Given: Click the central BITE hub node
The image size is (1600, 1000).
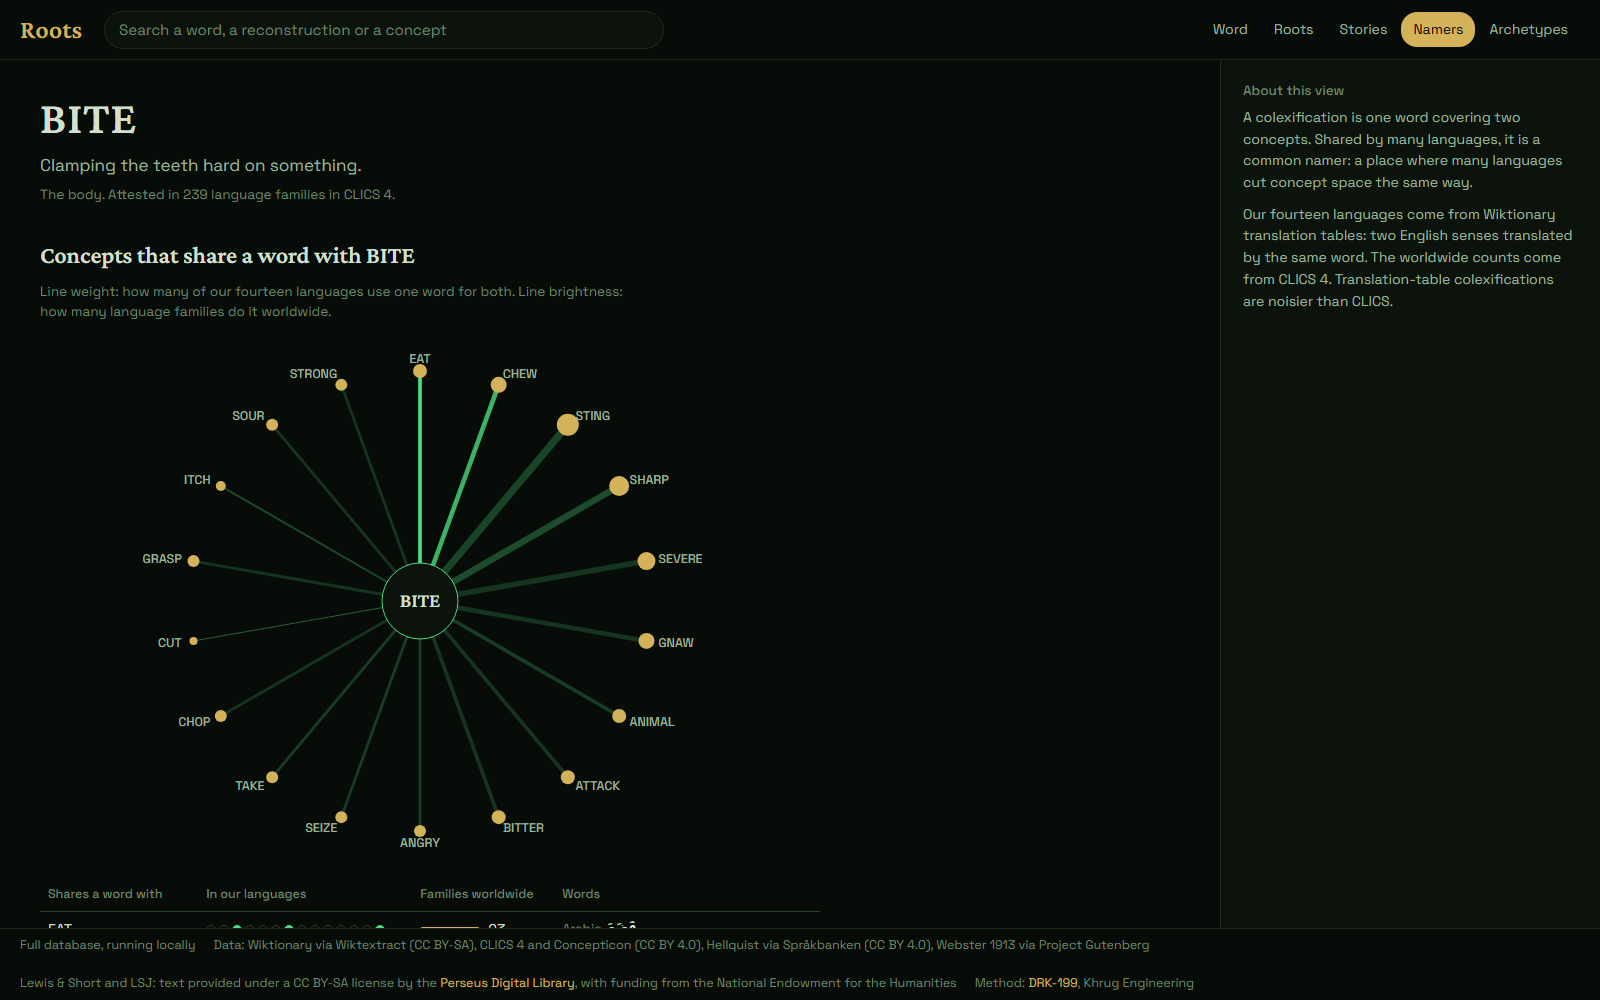Looking at the screenshot, I should point(420,601).
